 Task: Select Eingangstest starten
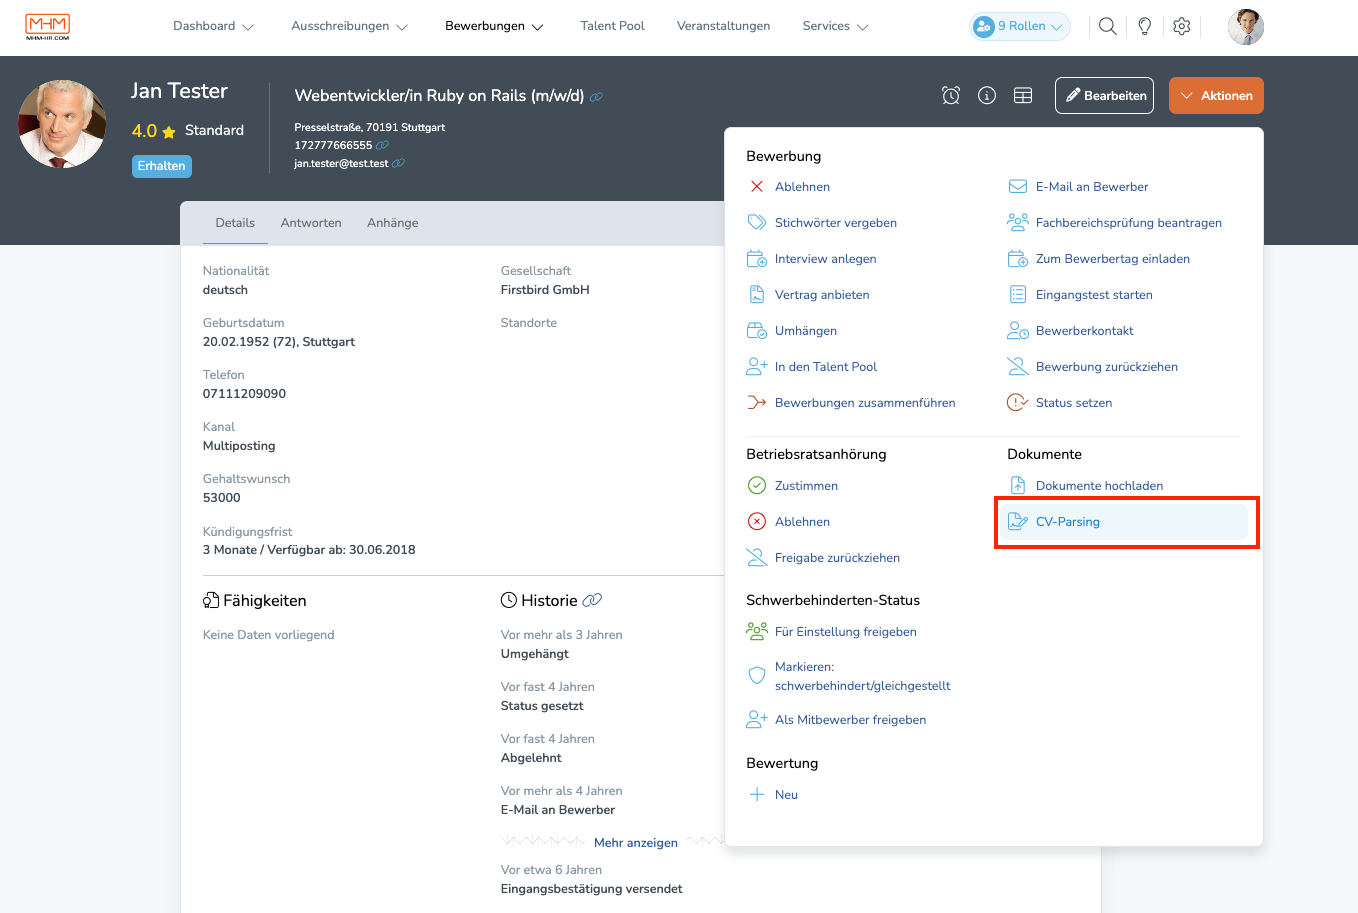1080,295
